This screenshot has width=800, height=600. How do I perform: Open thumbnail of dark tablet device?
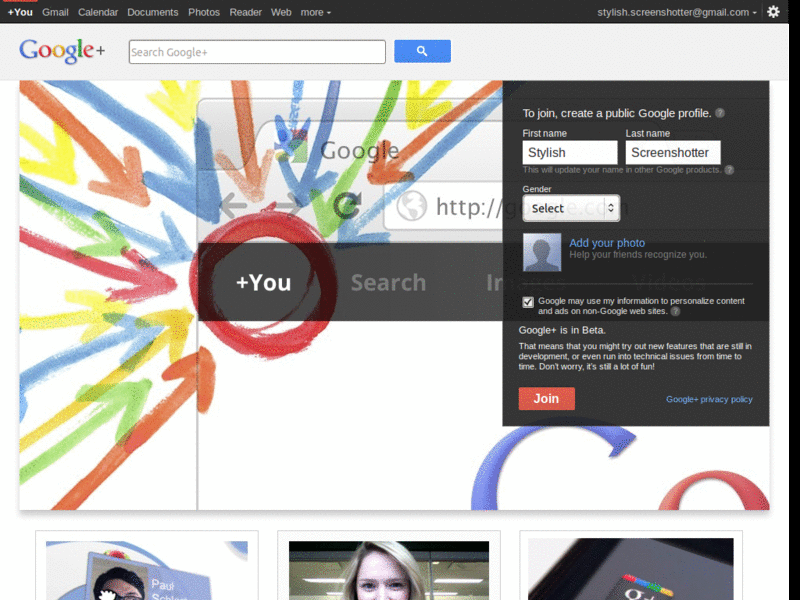(x=631, y=569)
